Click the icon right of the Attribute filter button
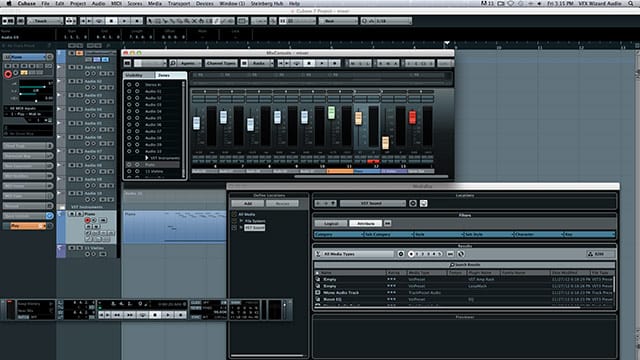Viewport: 640px width, 360px height. tap(387, 223)
